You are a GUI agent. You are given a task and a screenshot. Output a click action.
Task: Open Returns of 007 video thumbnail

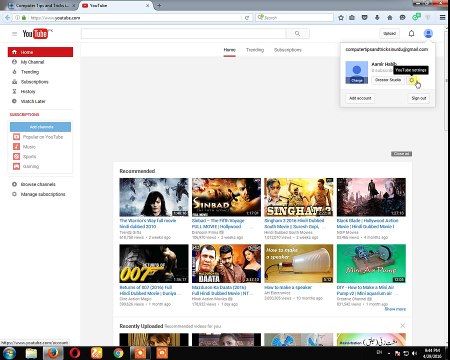[x=154, y=263]
